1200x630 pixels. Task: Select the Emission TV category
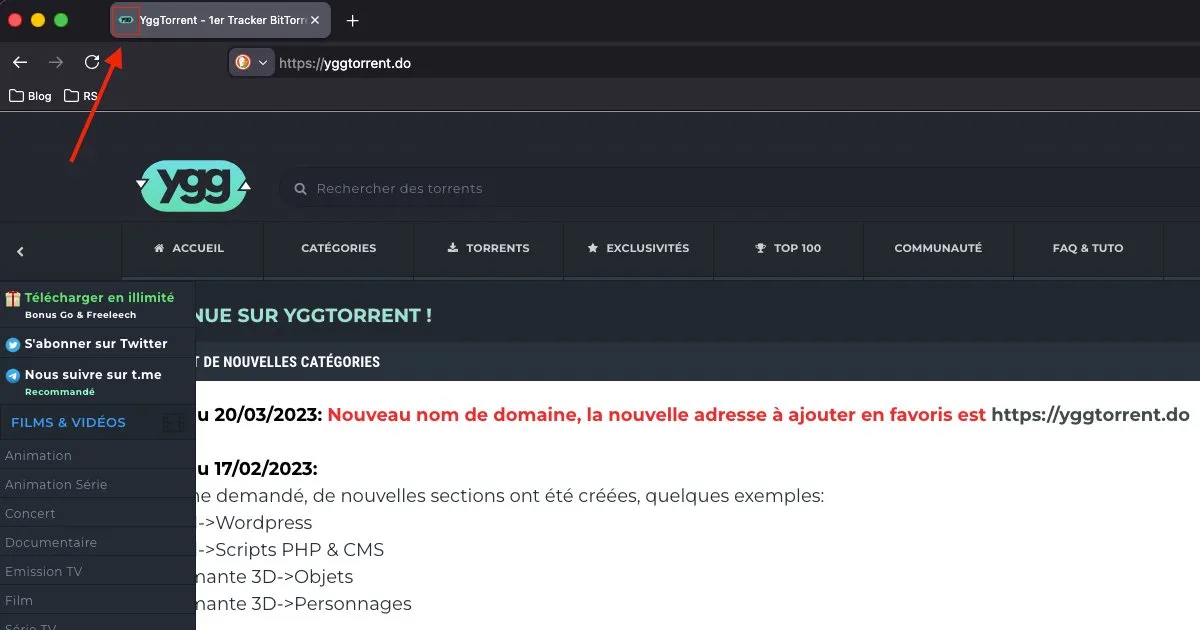point(43,571)
